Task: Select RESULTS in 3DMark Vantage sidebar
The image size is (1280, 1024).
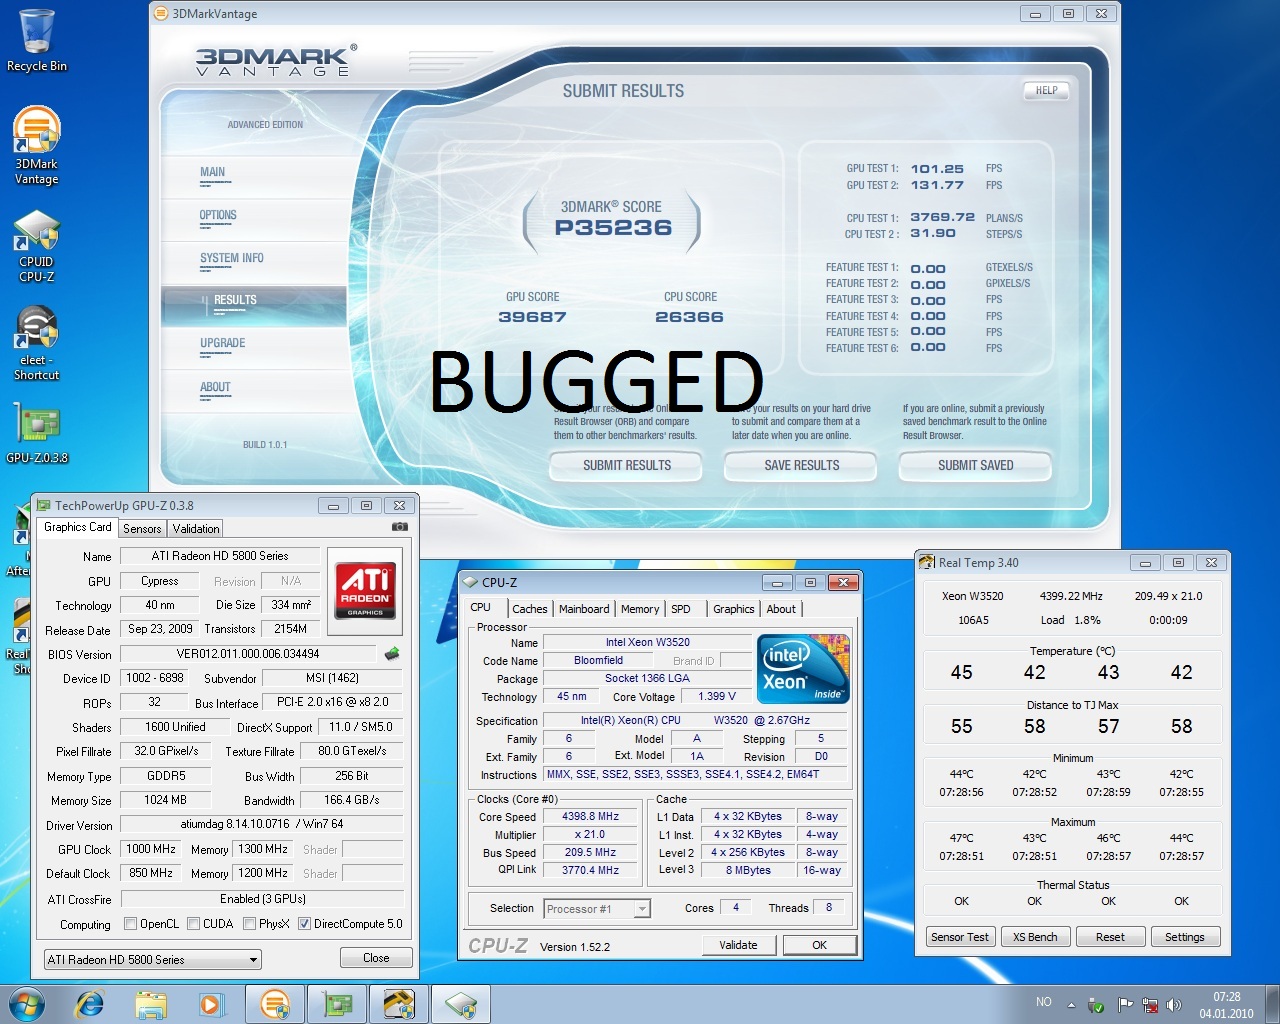Action: [254, 304]
